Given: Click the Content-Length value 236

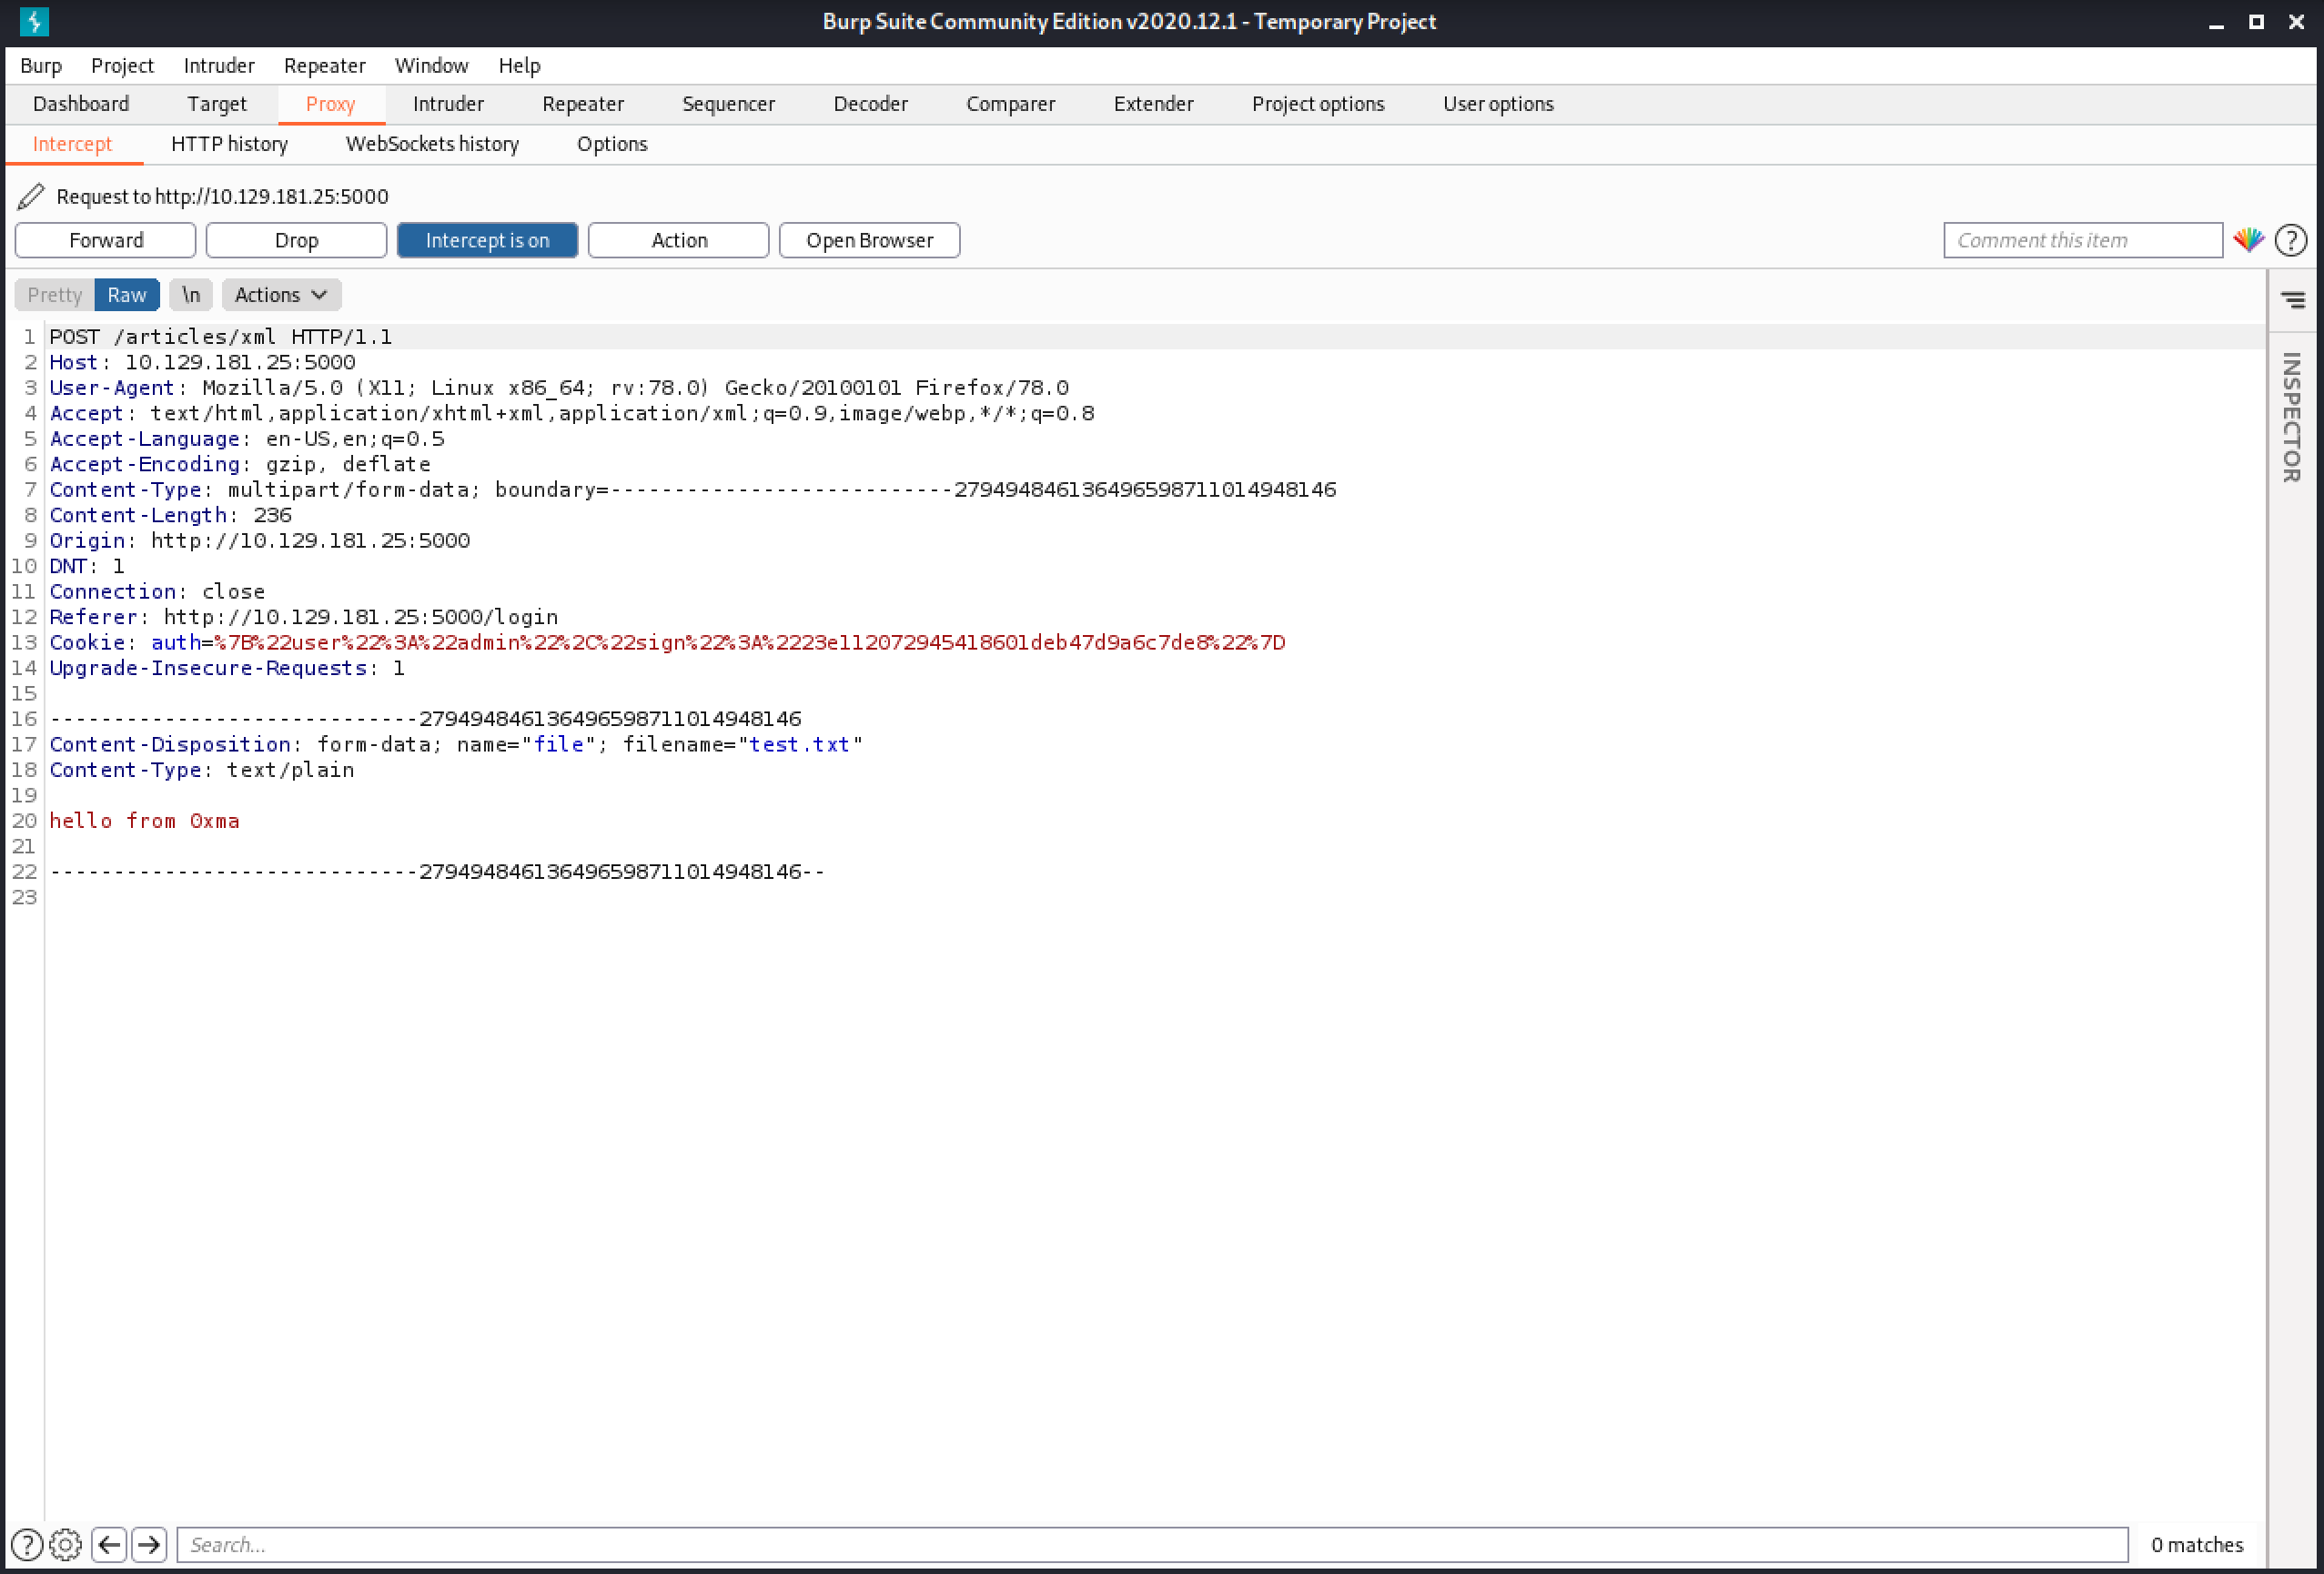Looking at the screenshot, I should [272, 515].
